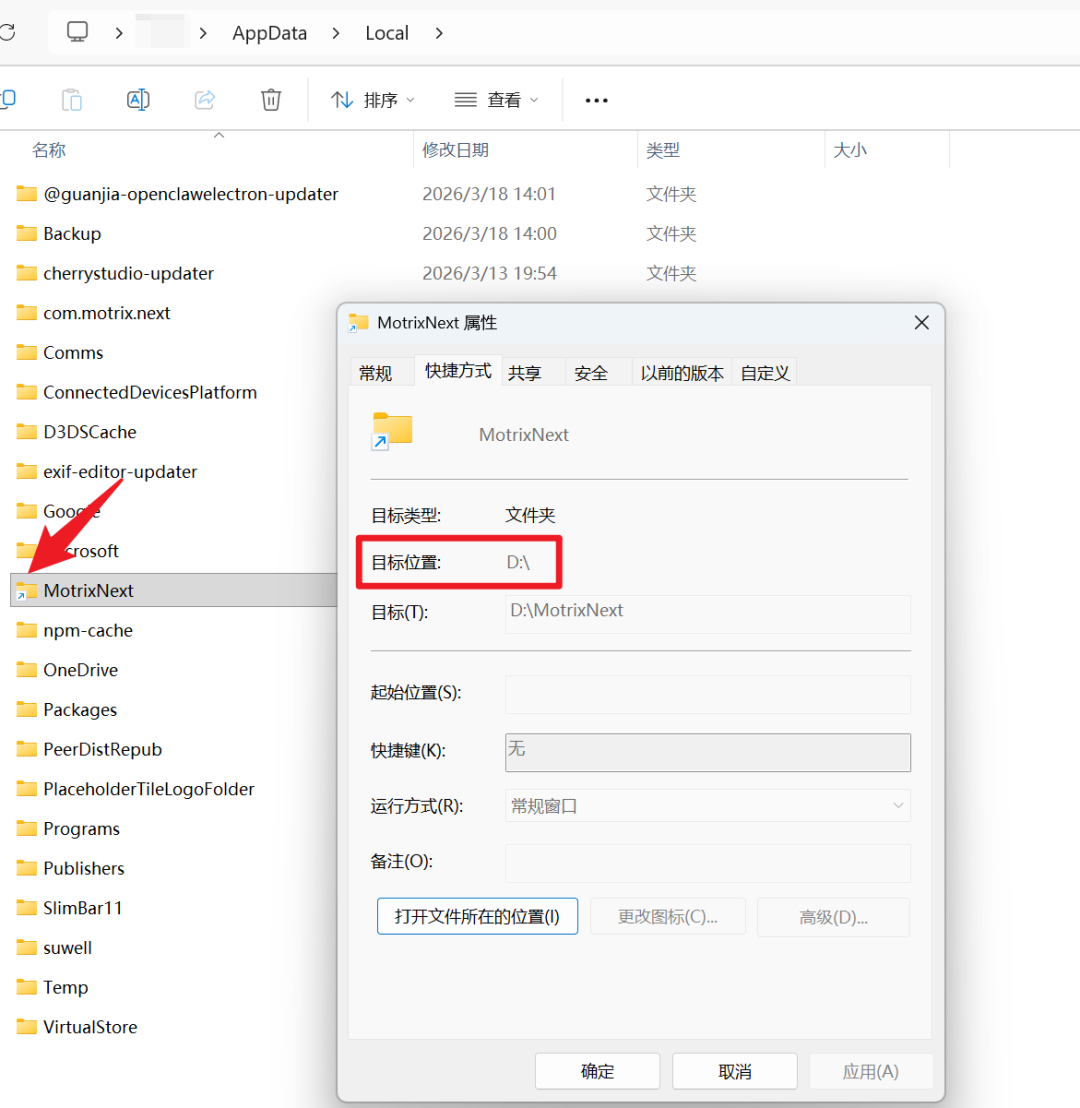
Task: Switch to the 安全 tab
Action: point(591,371)
